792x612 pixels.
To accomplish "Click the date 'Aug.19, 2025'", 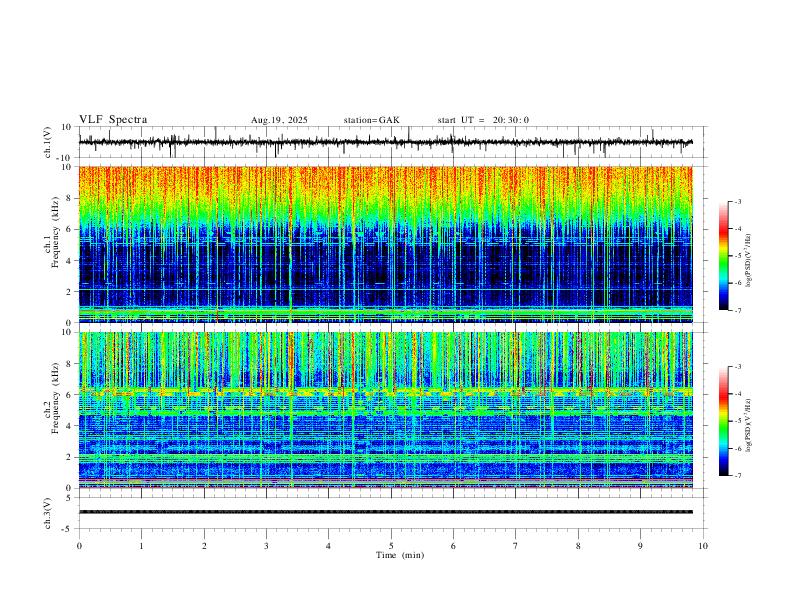I will pos(279,120).
